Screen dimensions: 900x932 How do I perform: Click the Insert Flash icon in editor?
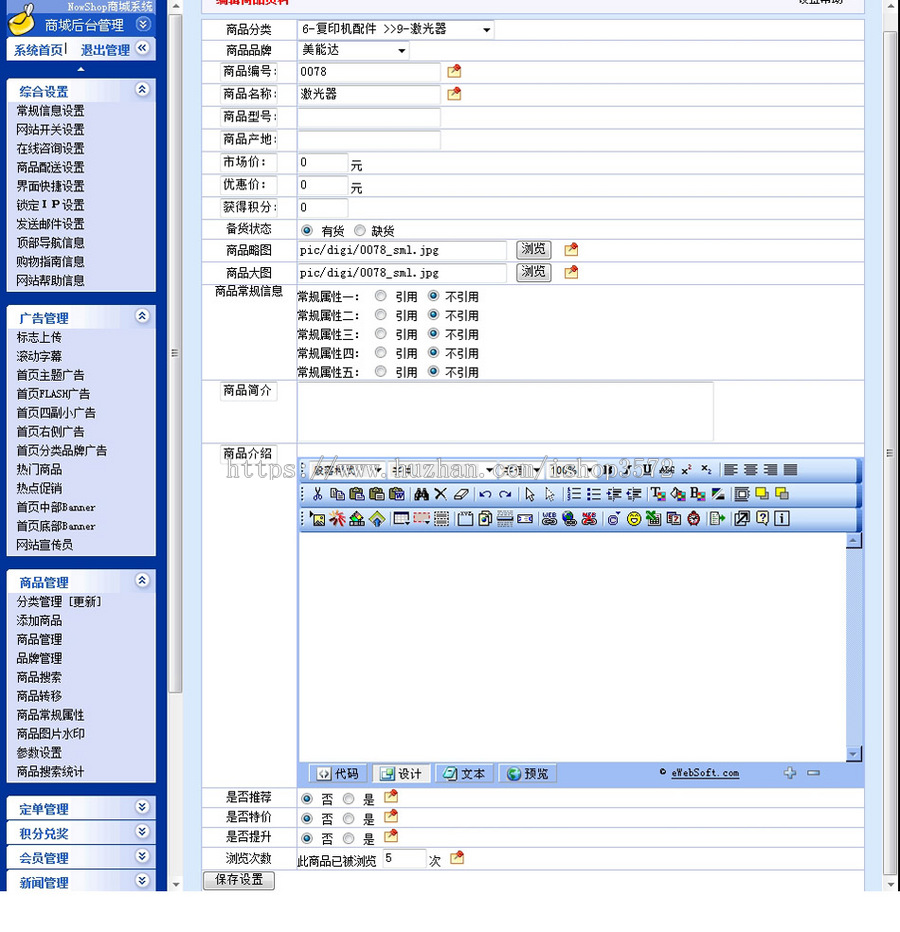[337, 519]
